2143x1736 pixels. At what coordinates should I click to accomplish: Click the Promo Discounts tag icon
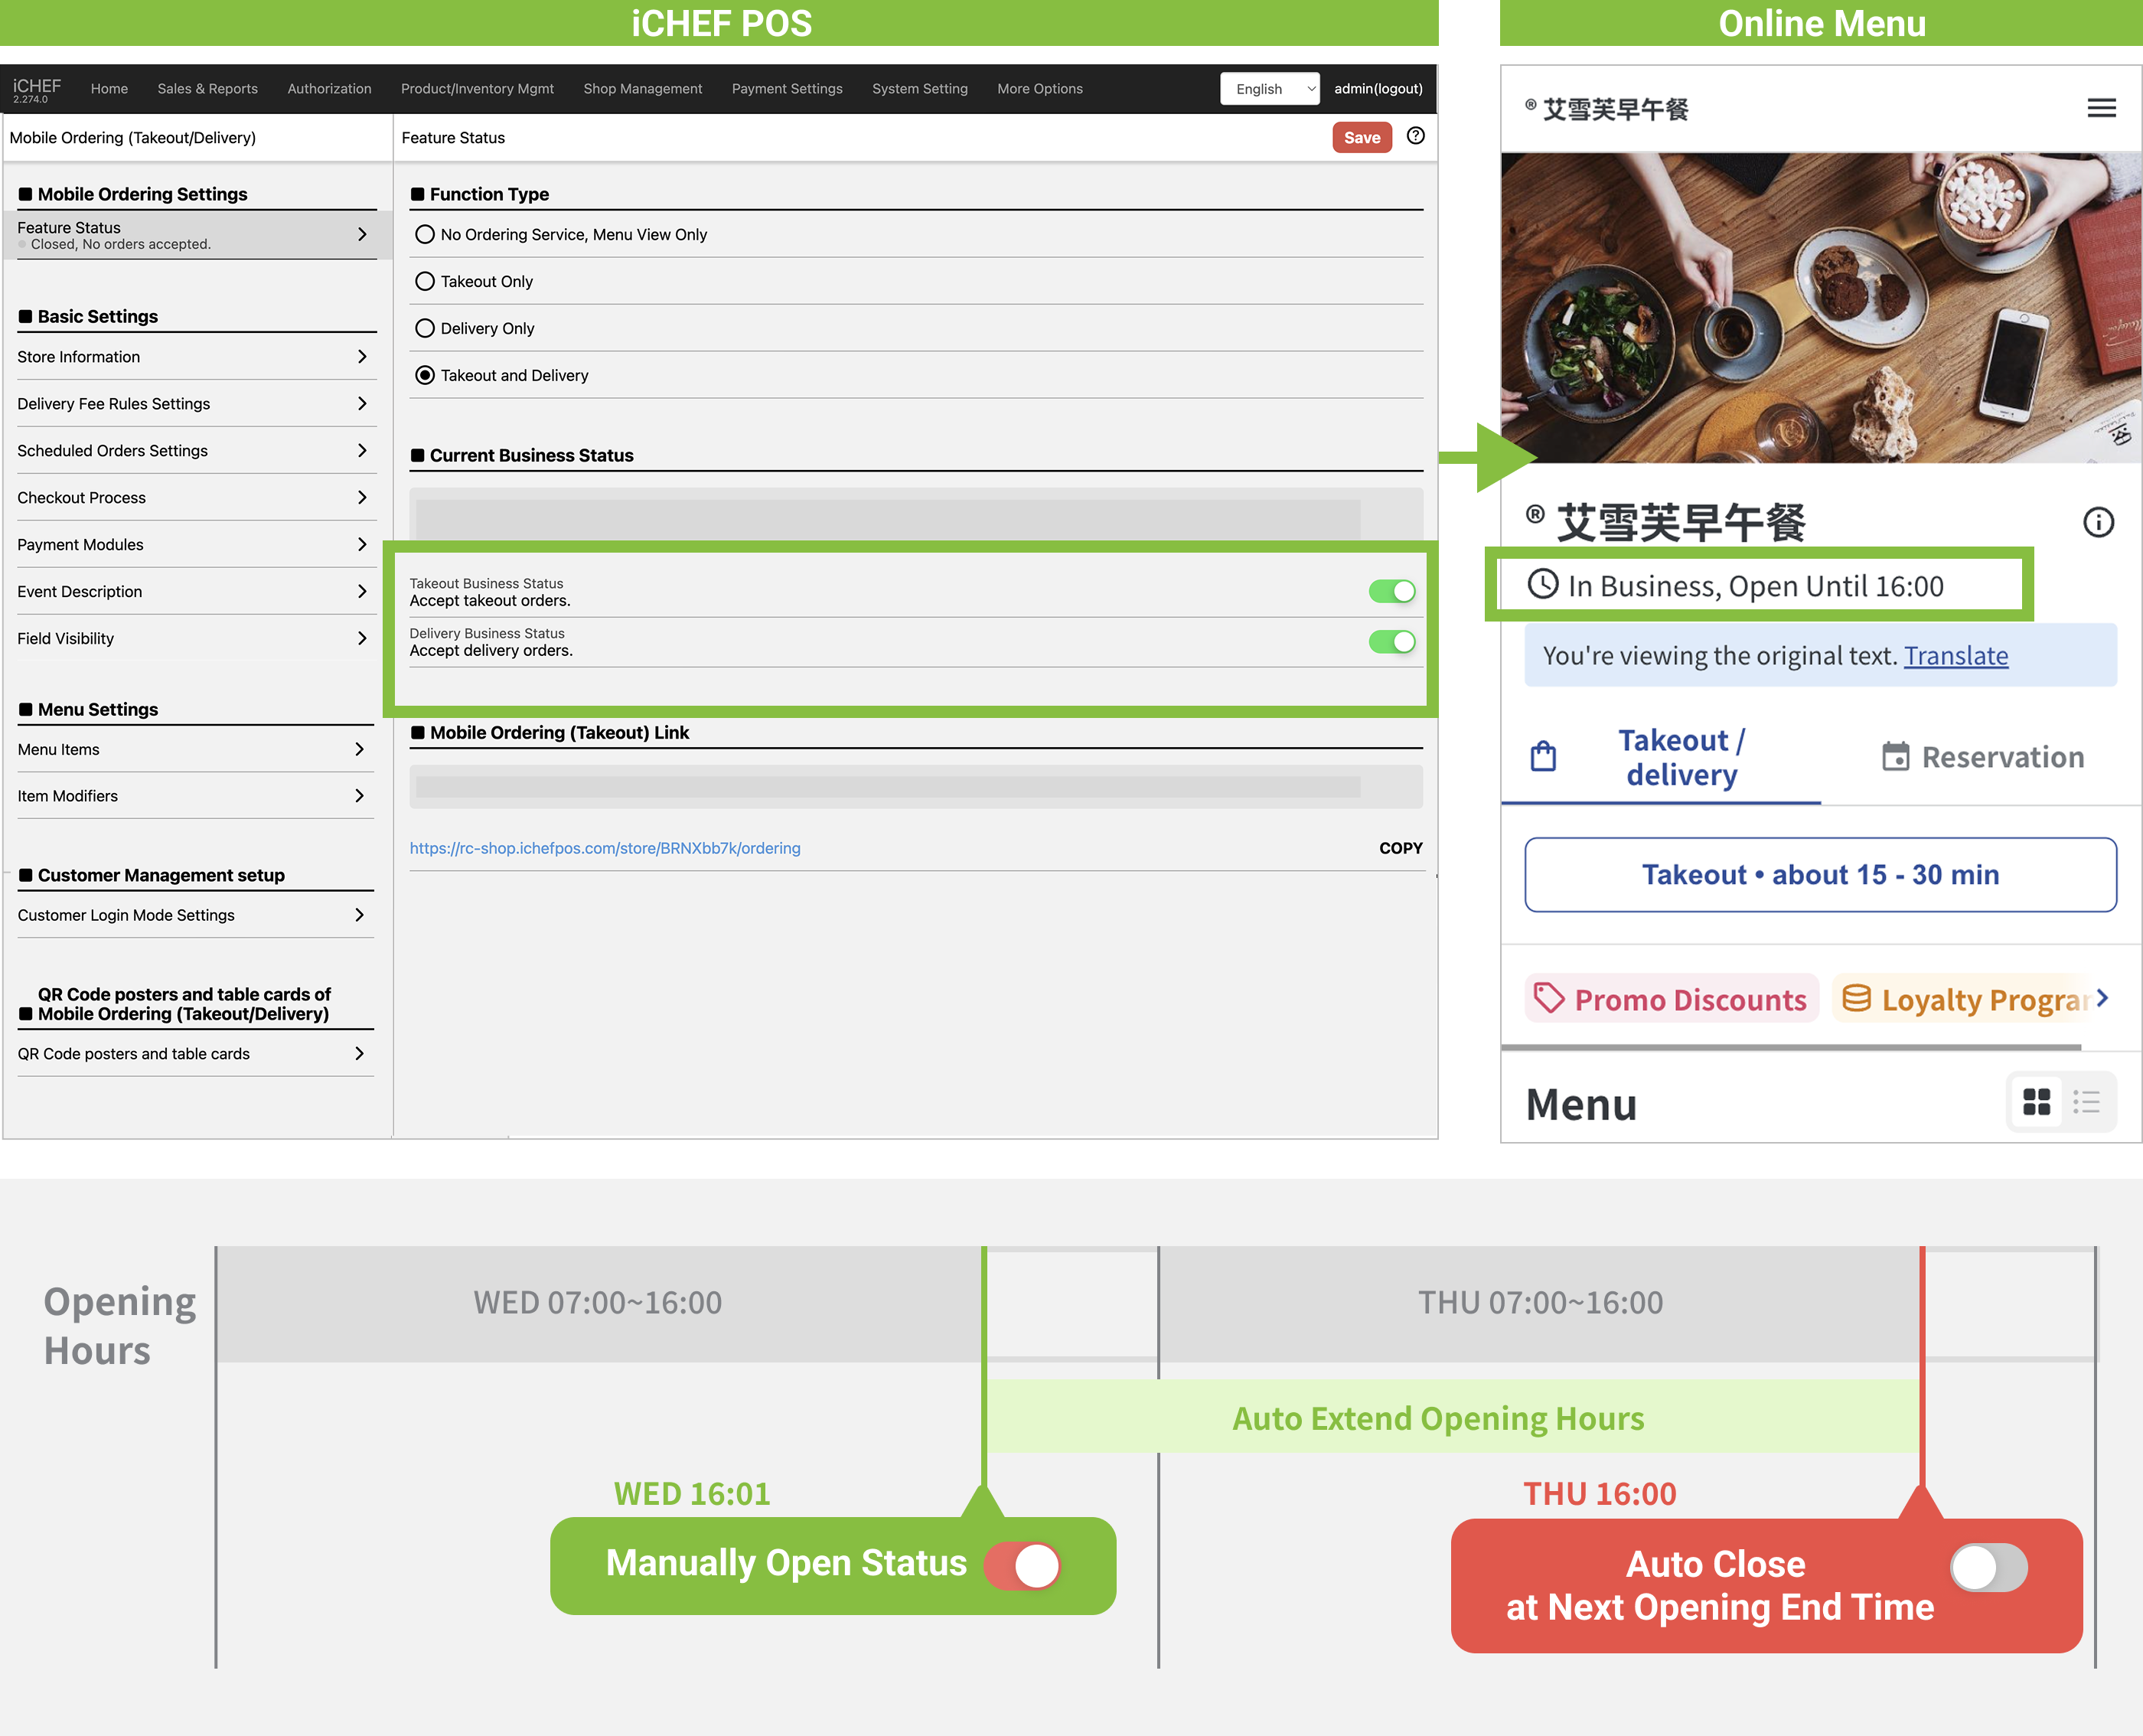1549,998
